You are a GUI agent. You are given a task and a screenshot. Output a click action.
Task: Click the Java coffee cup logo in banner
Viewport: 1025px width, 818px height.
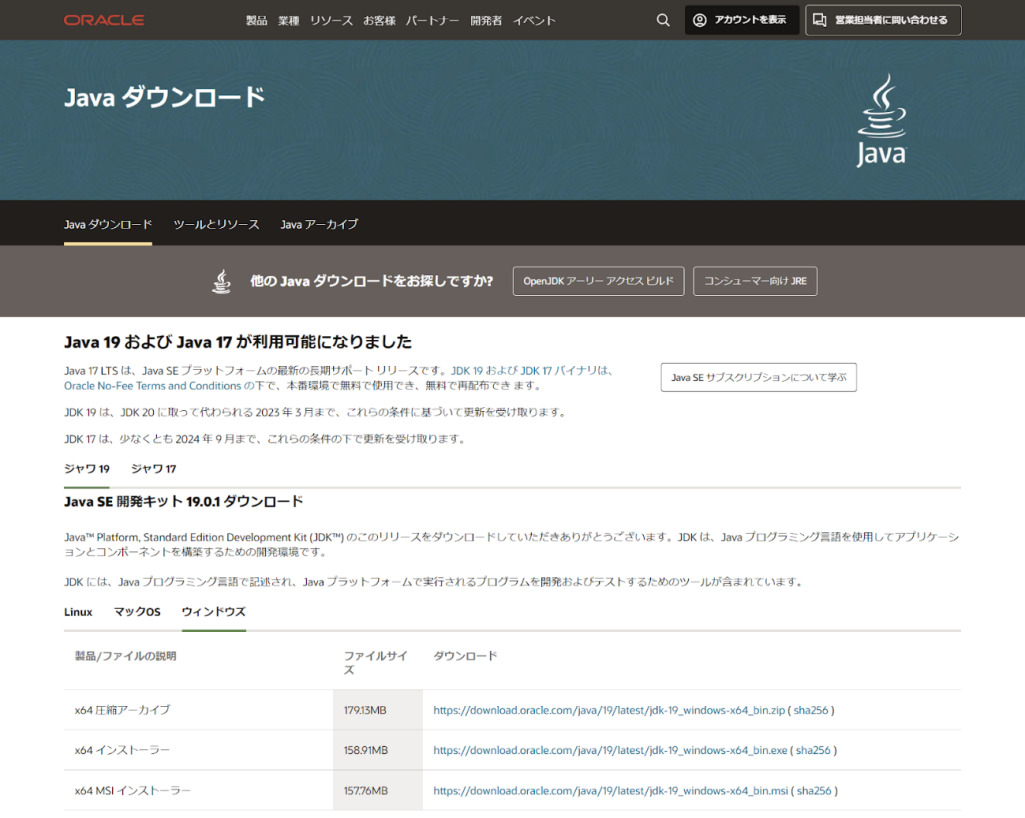tap(882, 120)
